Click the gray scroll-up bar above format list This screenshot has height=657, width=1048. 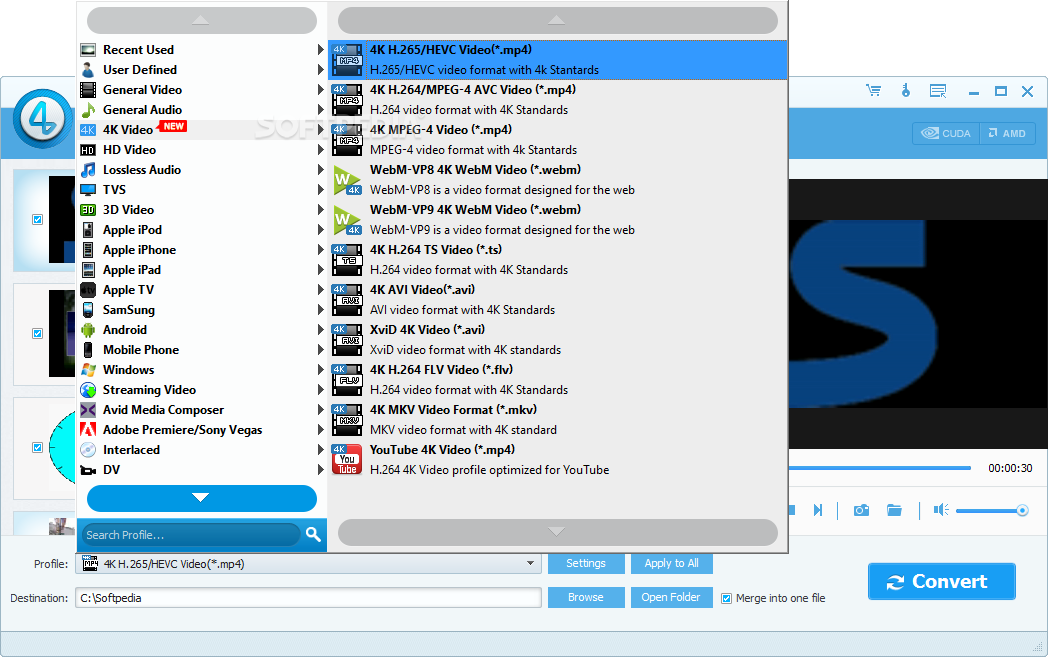(x=557, y=20)
